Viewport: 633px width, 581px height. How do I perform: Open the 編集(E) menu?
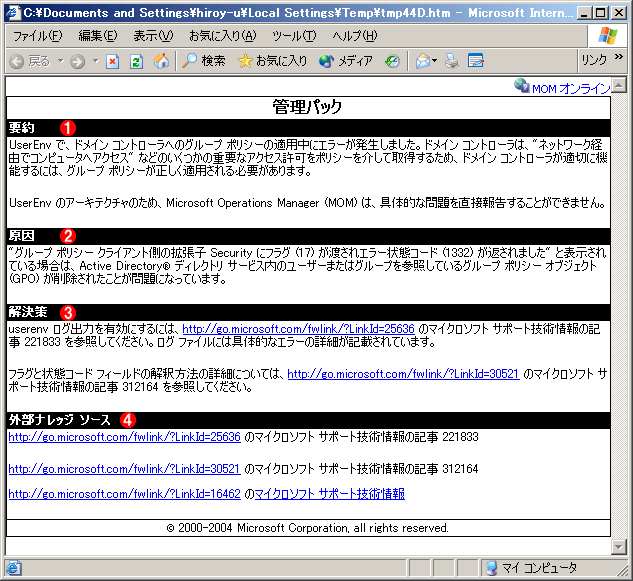pyautogui.click(x=98, y=36)
